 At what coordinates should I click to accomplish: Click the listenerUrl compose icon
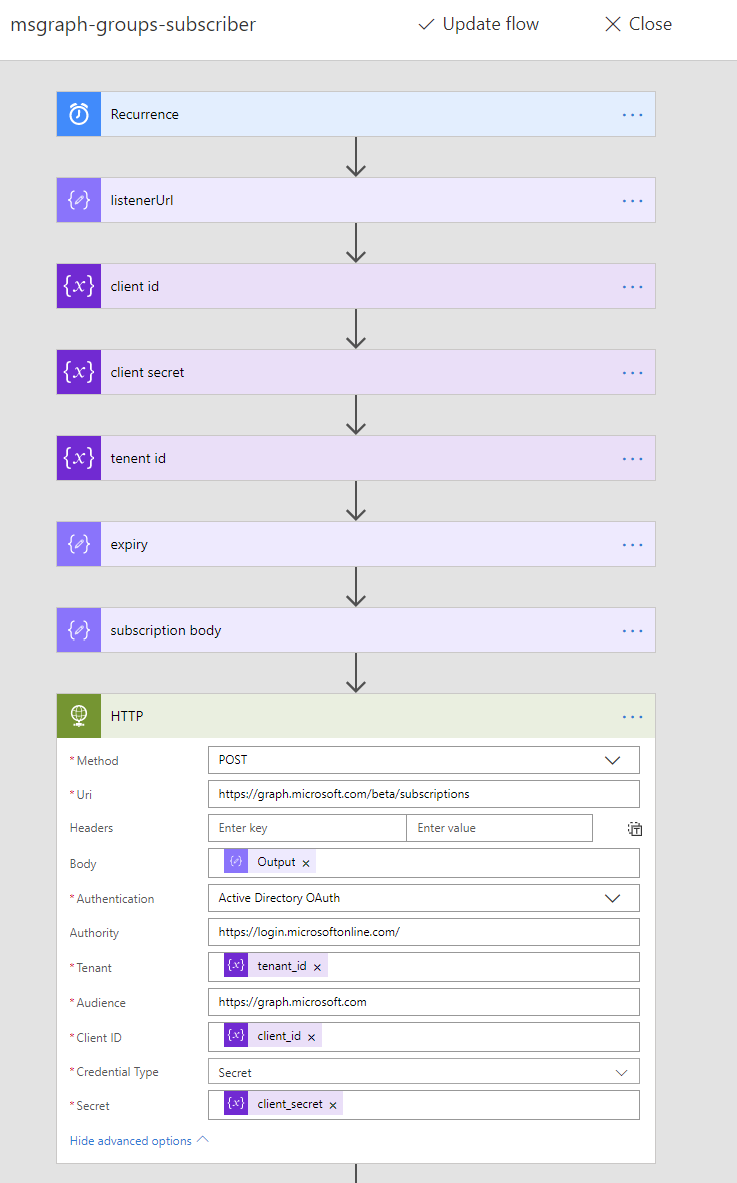pyautogui.click(x=79, y=200)
